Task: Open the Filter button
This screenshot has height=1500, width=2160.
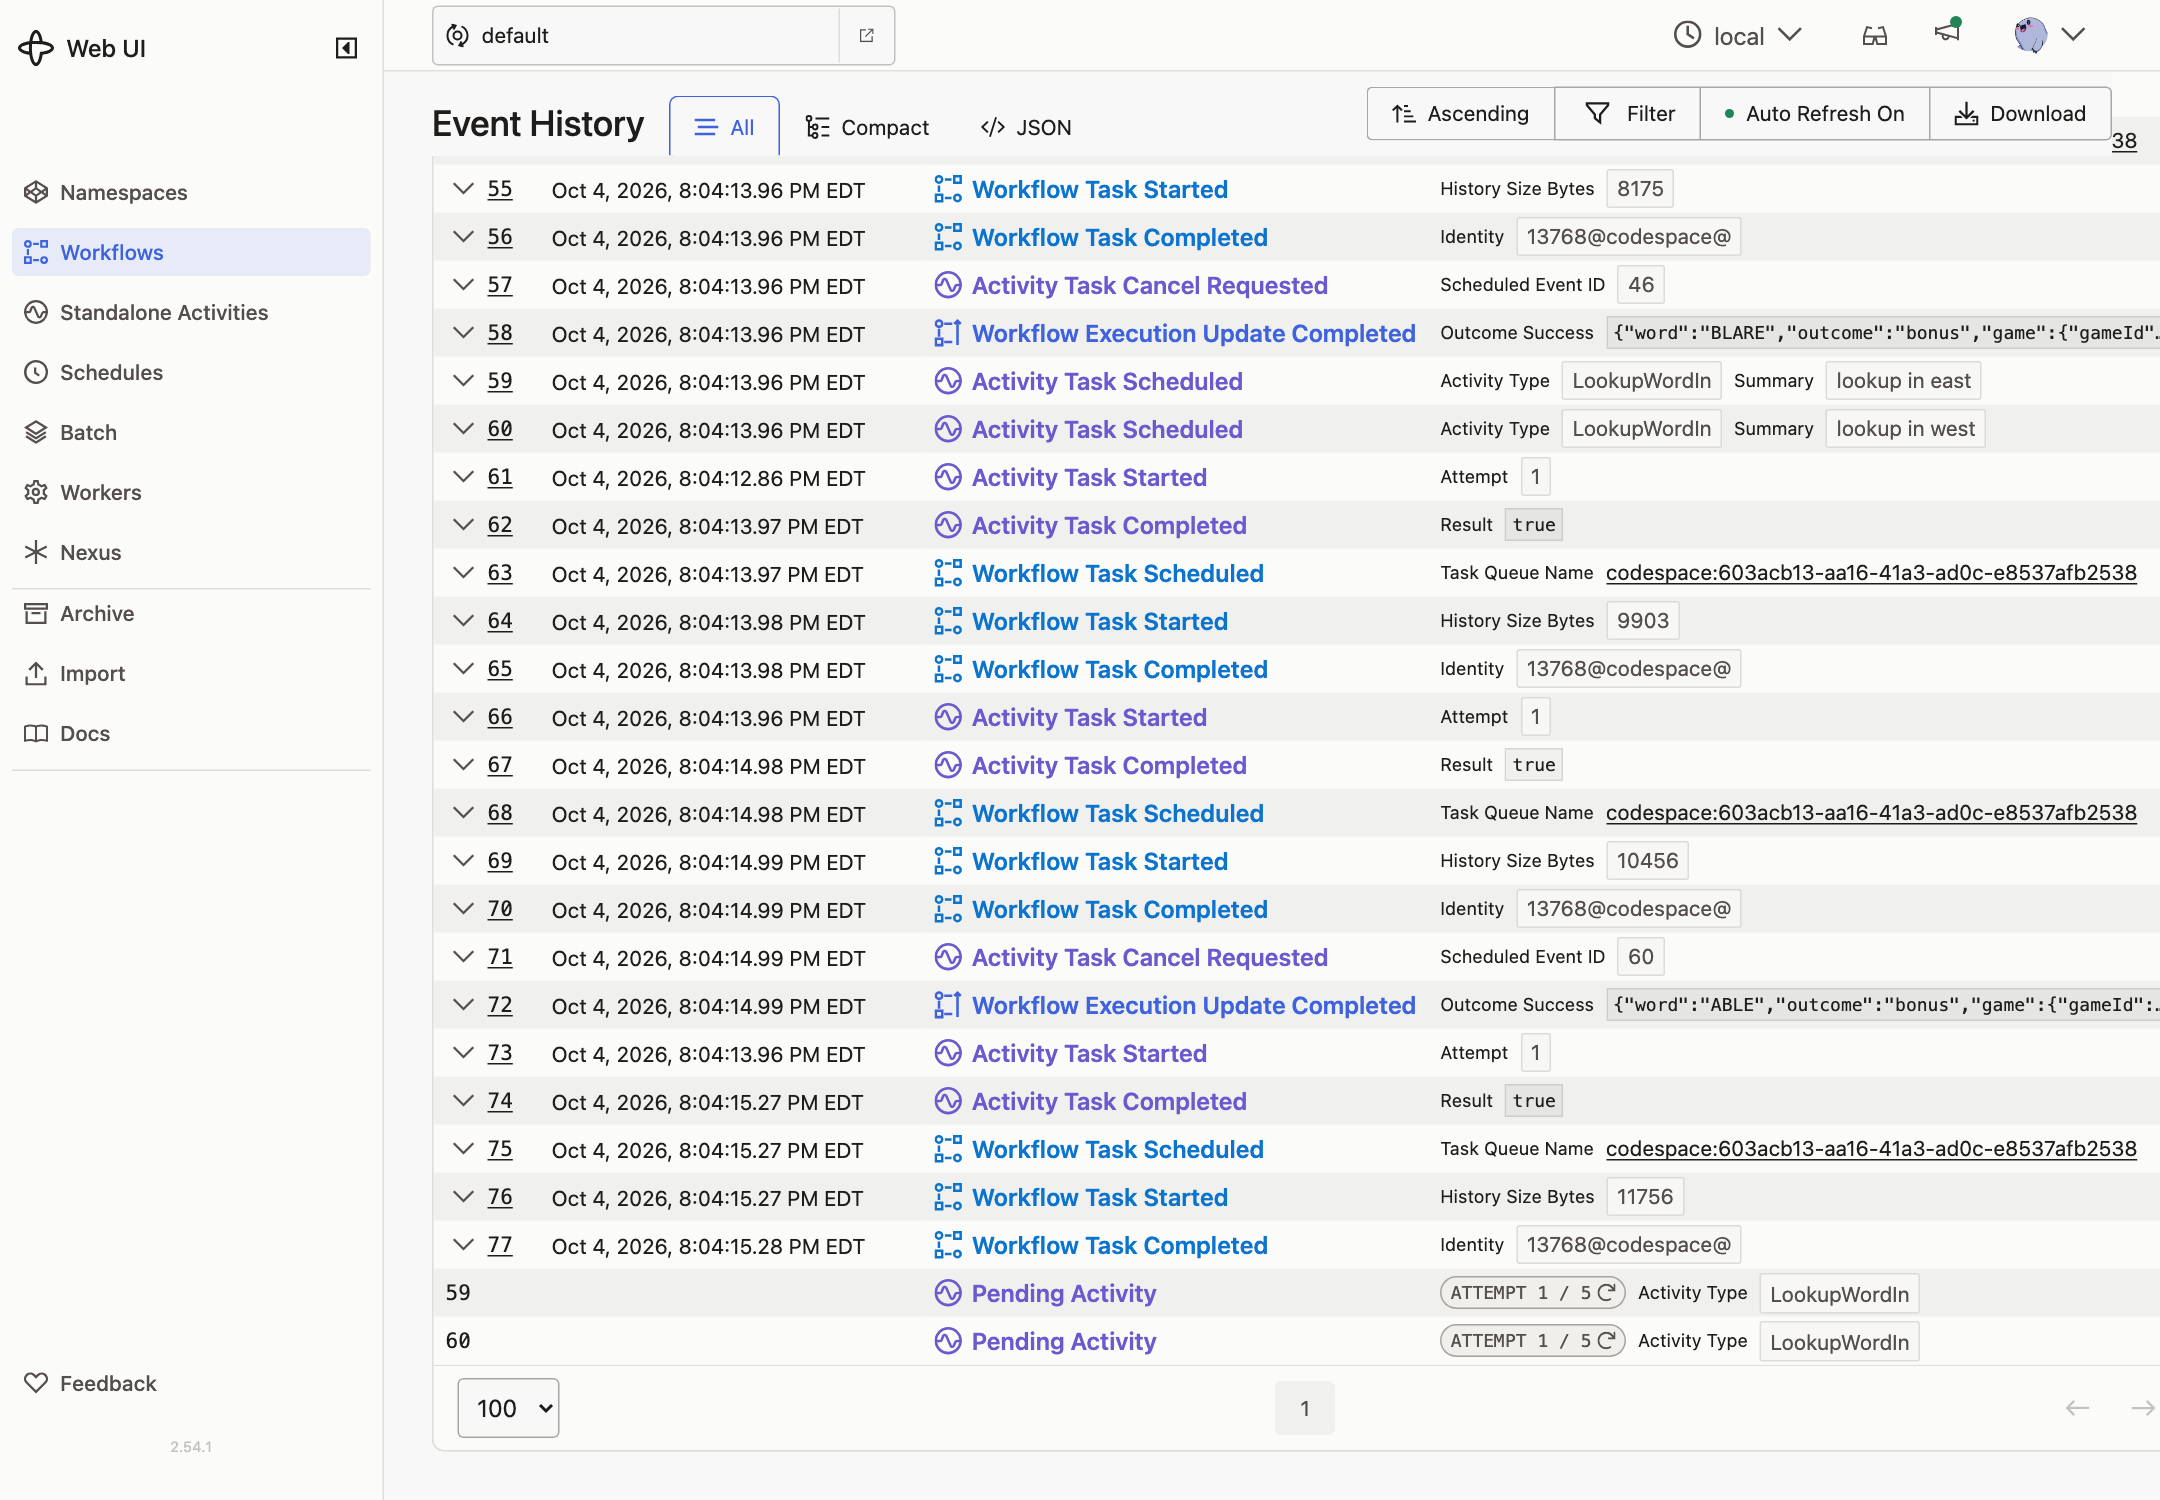Action: coord(1628,114)
